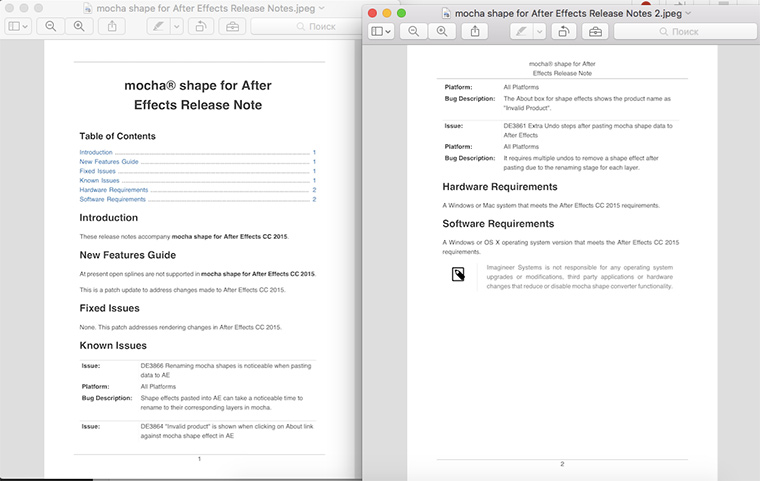The width and height of the screenshot is (760, 481).
Task: Click Software Requirements heading on page 2
Action: pos(498,224)
